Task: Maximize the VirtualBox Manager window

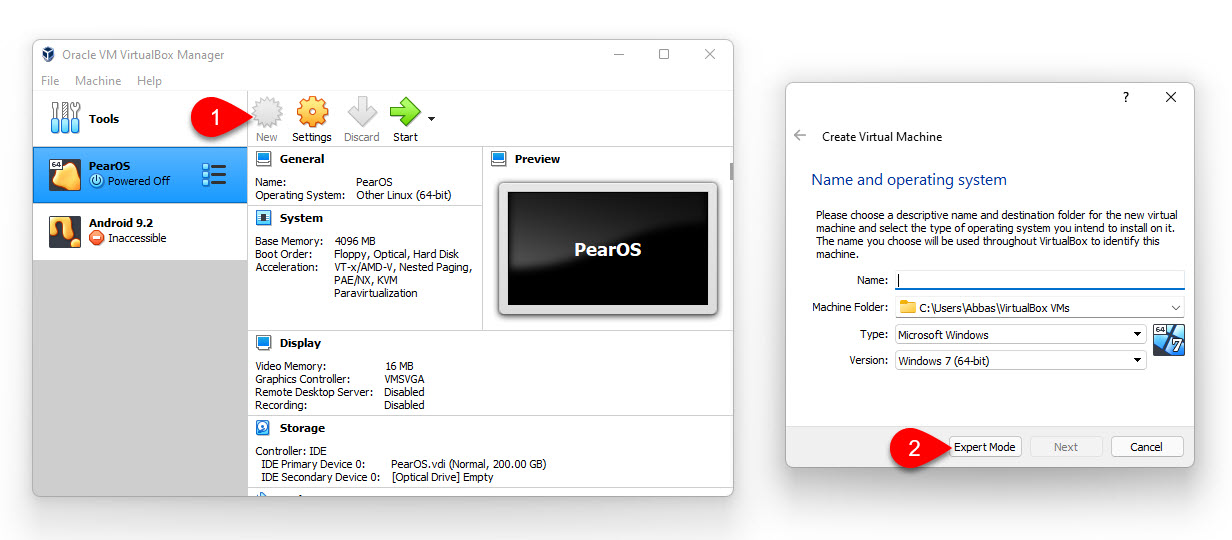Action: (x=664, y=55)
